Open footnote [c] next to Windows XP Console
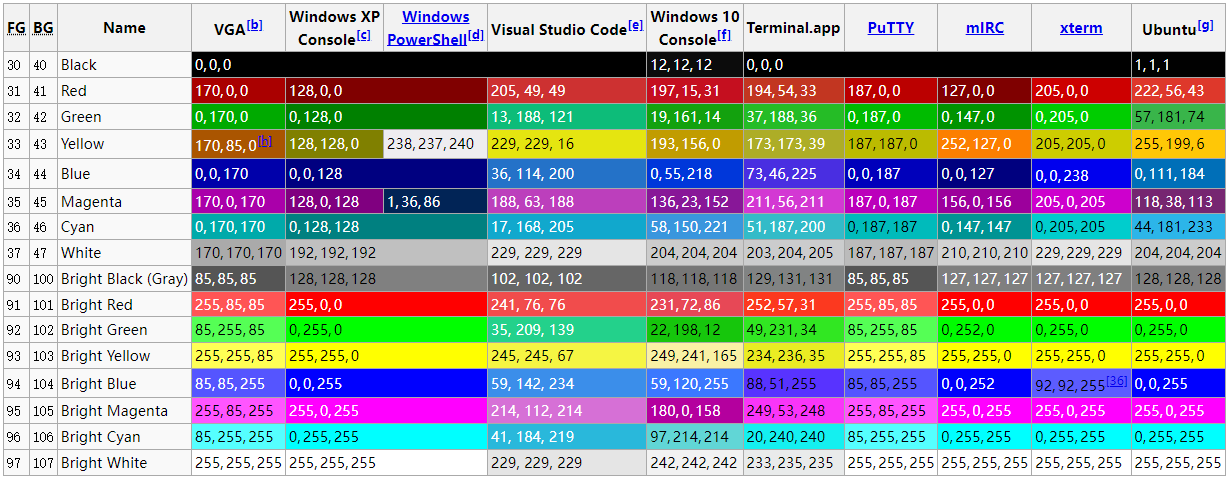1229x479 pixels. pyautogui.click(x=363, y=36)
